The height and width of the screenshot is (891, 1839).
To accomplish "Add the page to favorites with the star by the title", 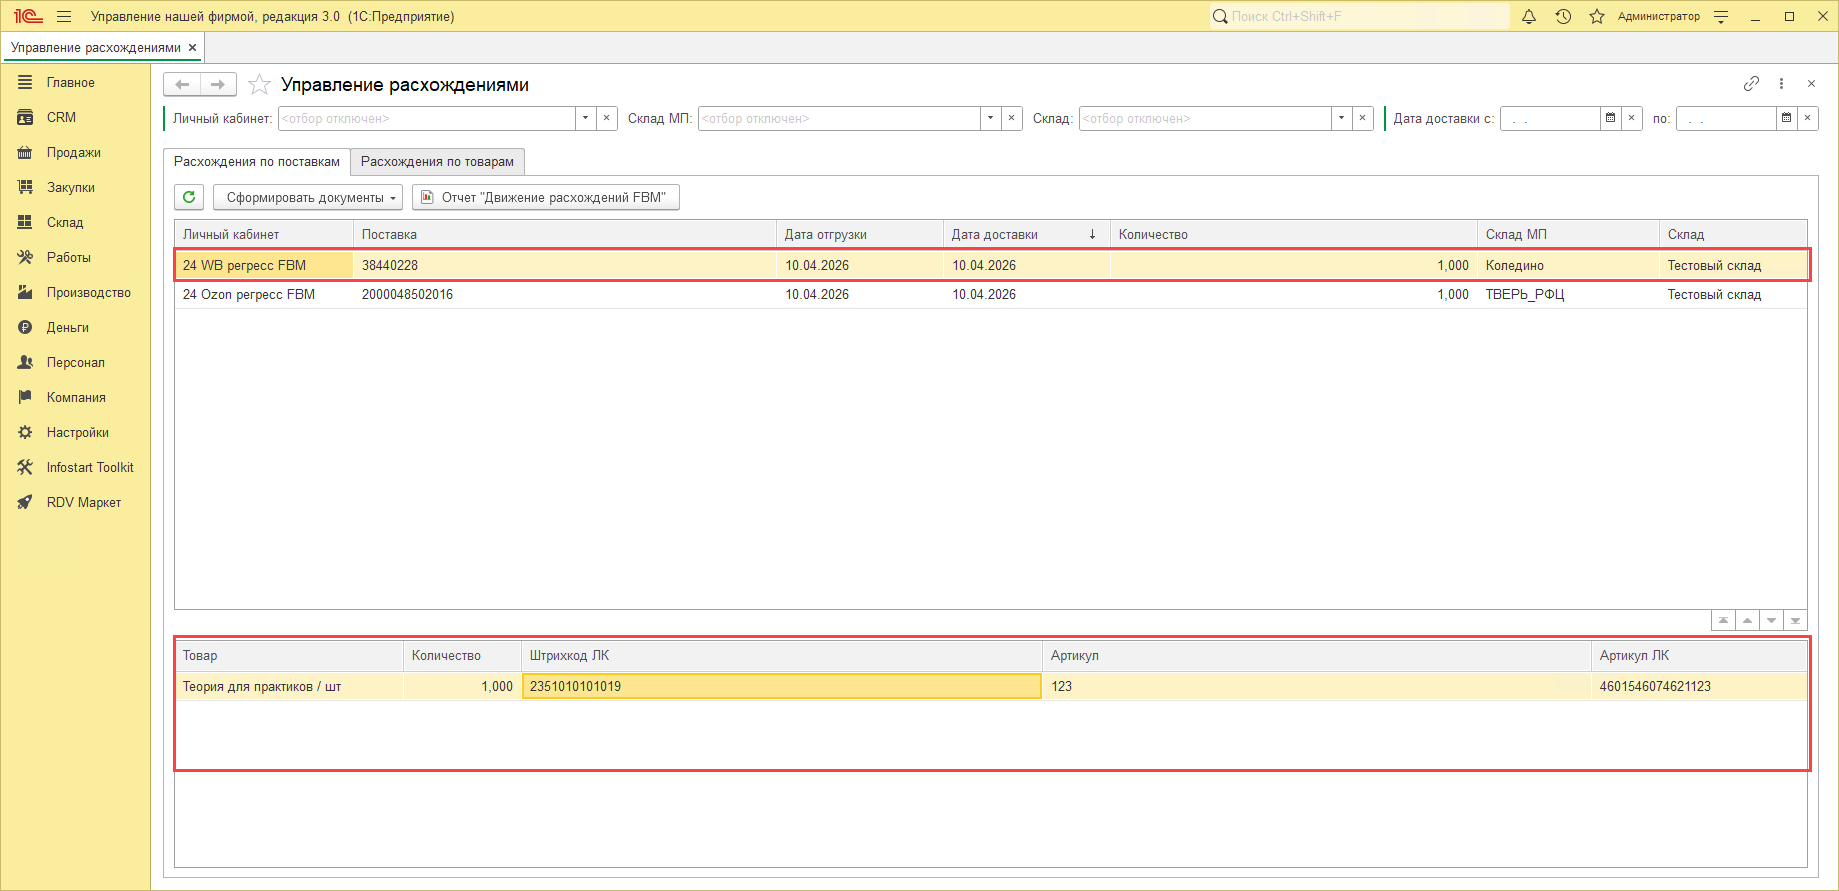I will 259,85.
